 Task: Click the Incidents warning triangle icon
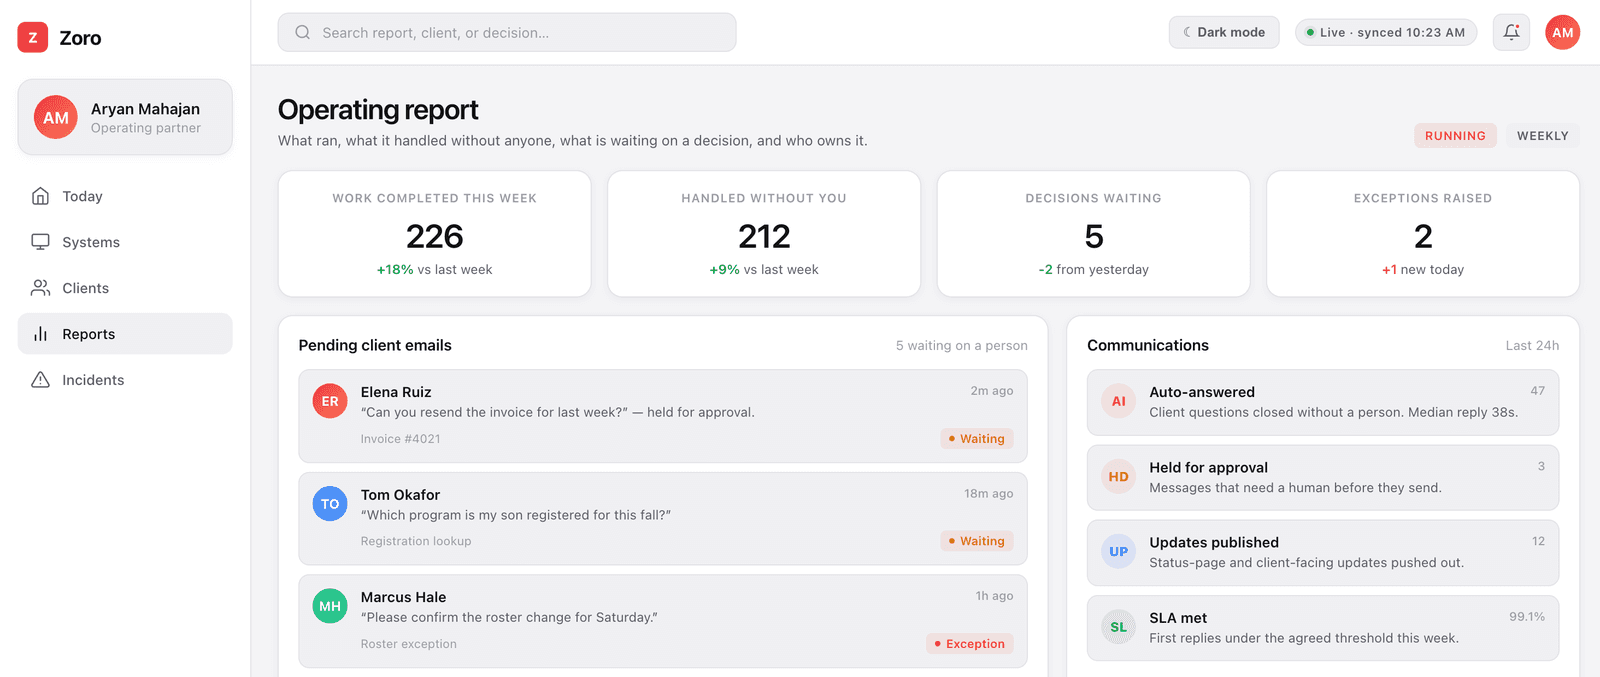tap(40, 380)
